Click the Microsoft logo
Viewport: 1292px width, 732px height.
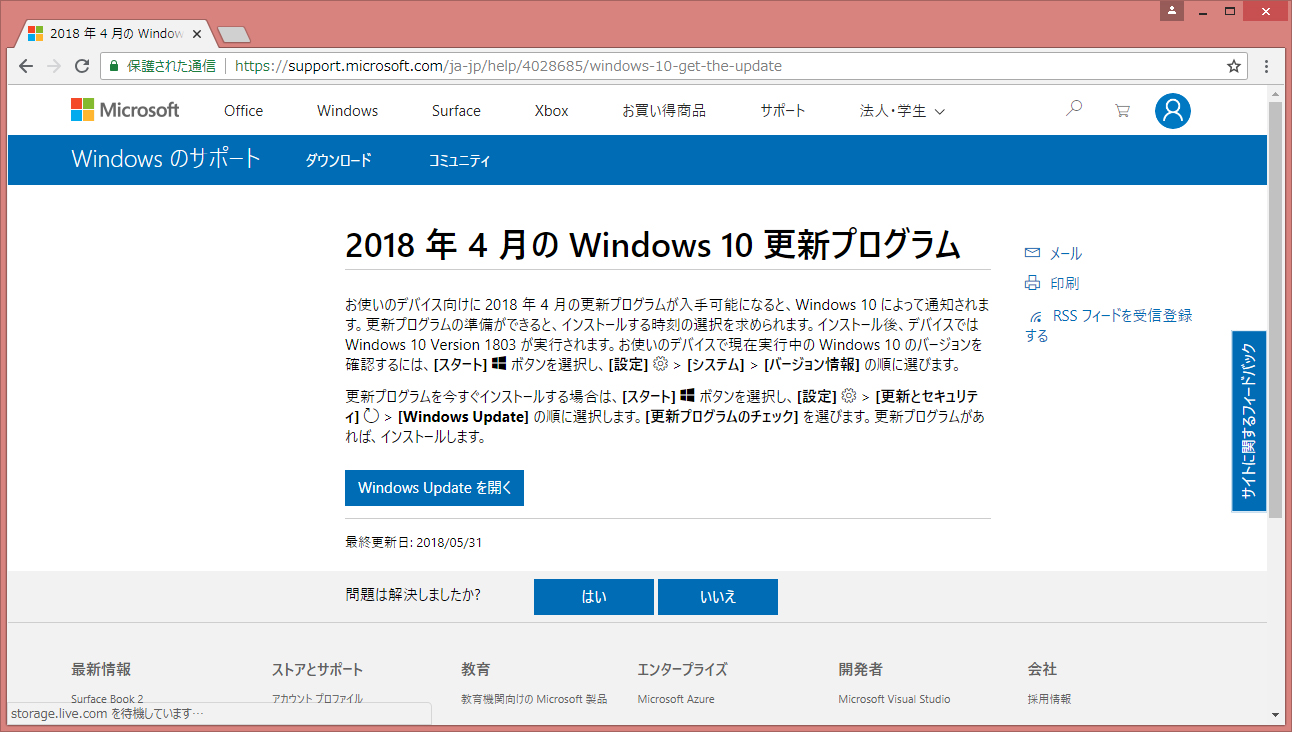pyautogui.click(x=125, y=110)
